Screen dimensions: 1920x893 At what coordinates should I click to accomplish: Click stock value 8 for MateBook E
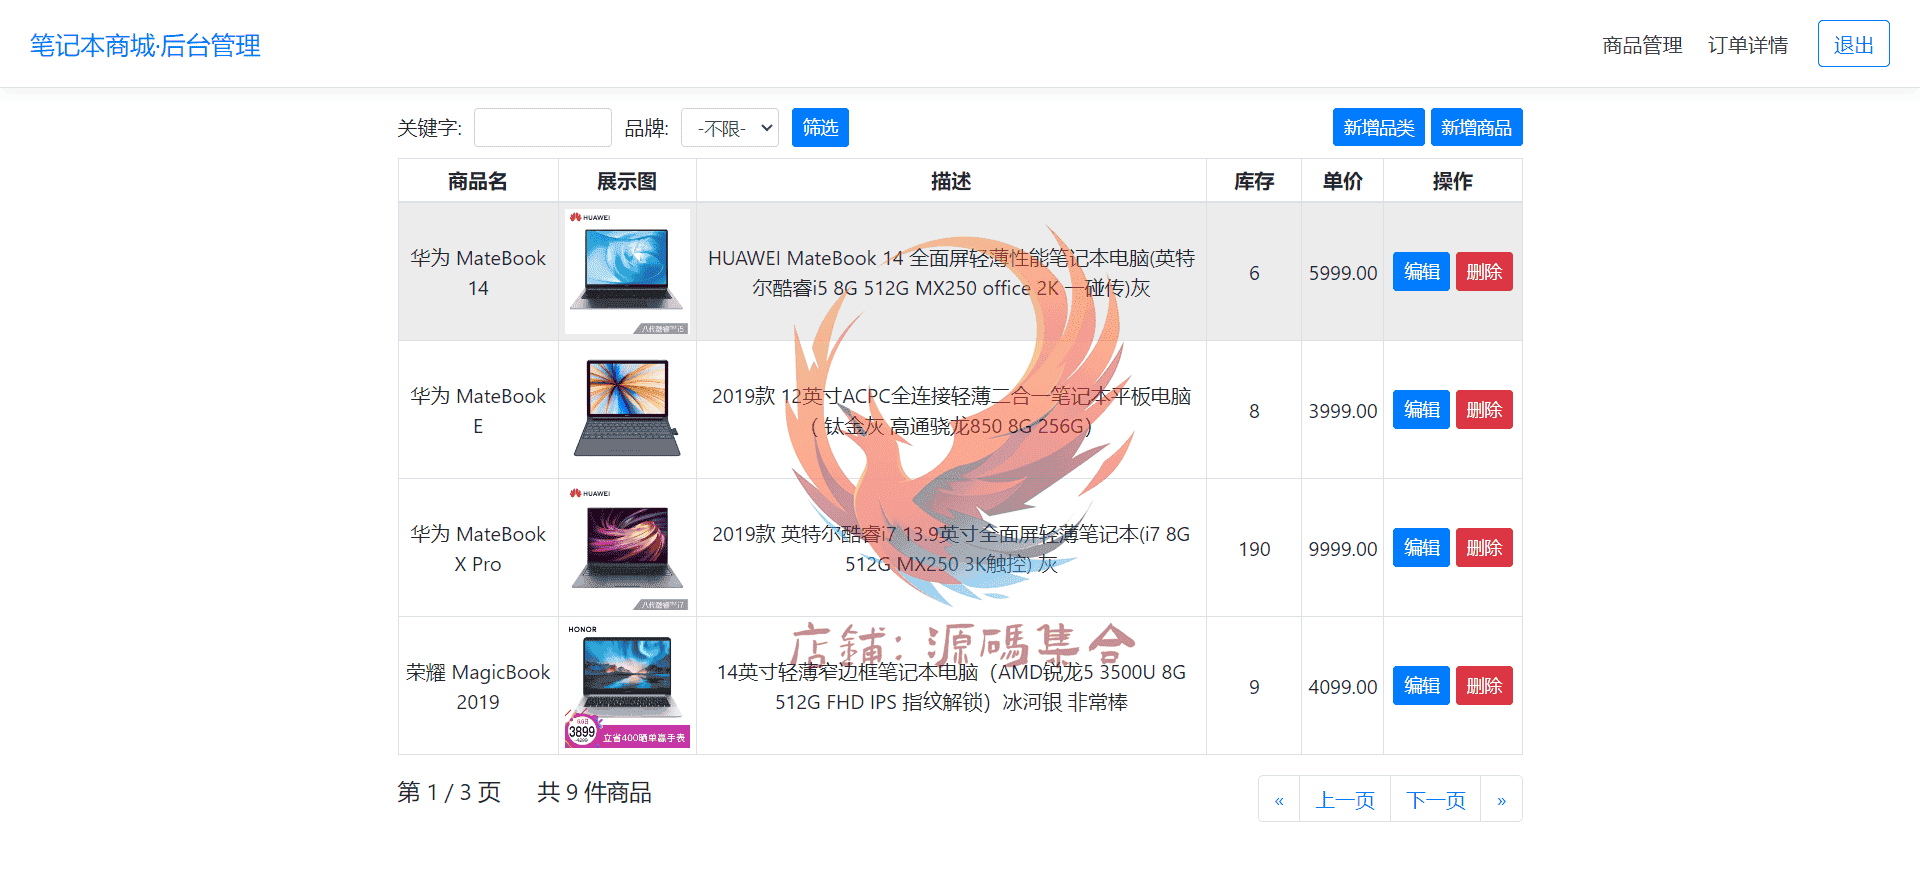tap(1254, 411)
